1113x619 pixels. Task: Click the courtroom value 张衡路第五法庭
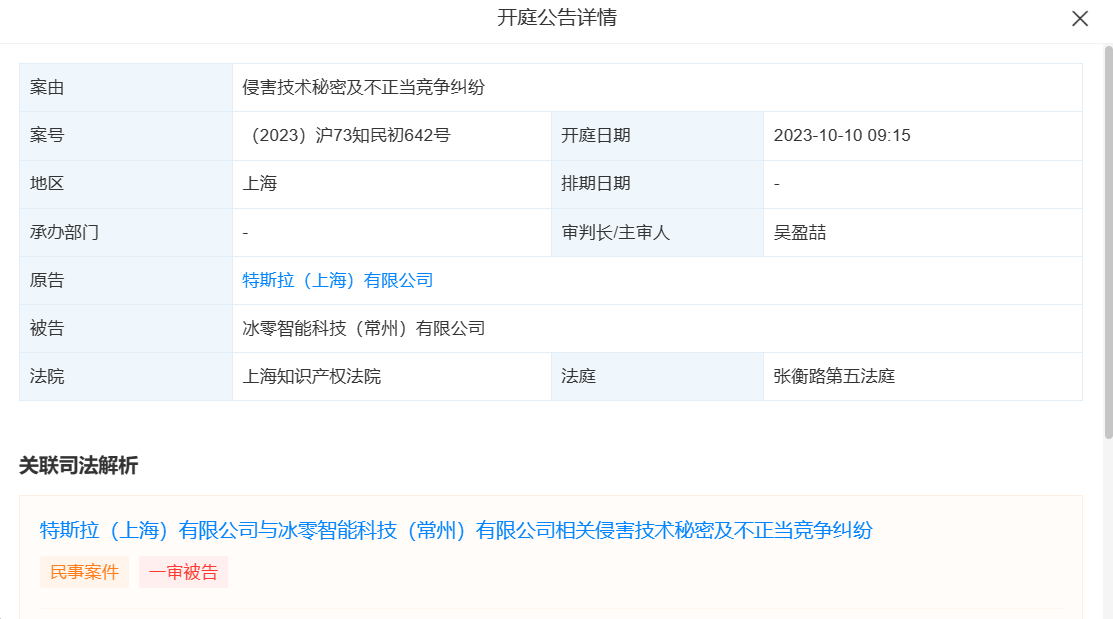click(834, 376)
